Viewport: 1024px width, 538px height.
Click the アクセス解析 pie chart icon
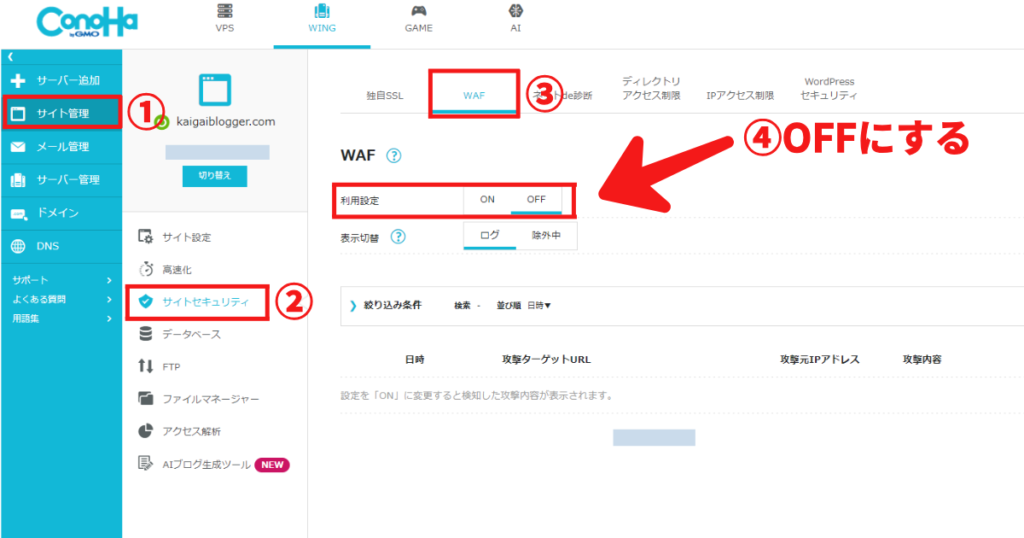click(146, 431)
